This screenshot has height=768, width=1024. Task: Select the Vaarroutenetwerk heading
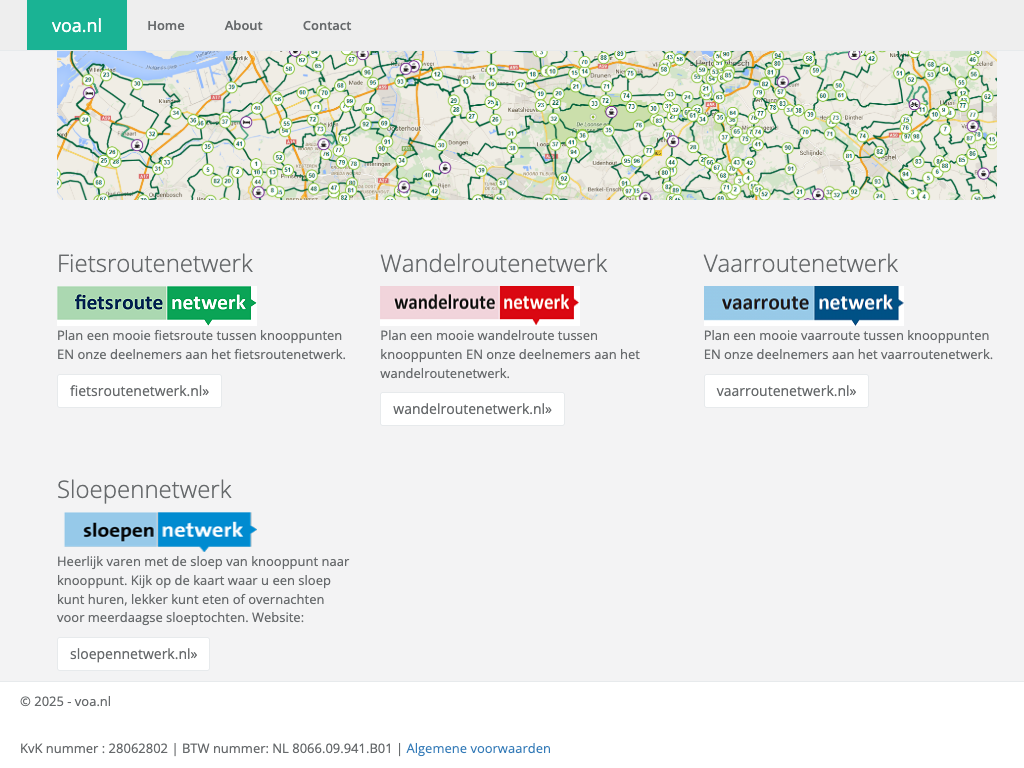point(801,264)
